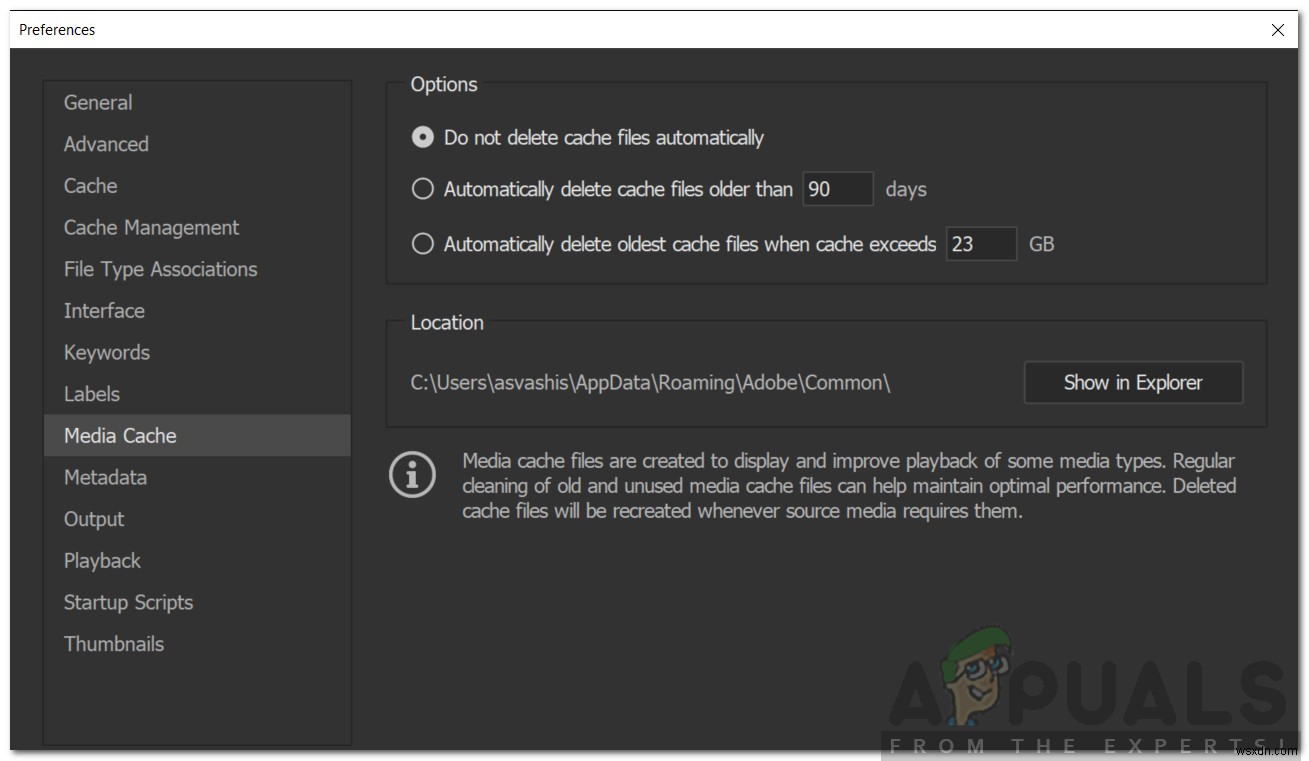Switch to the Cache settings page
Image resolution: width=1309 pixels, height=761 pixels.
click(90, 186)
